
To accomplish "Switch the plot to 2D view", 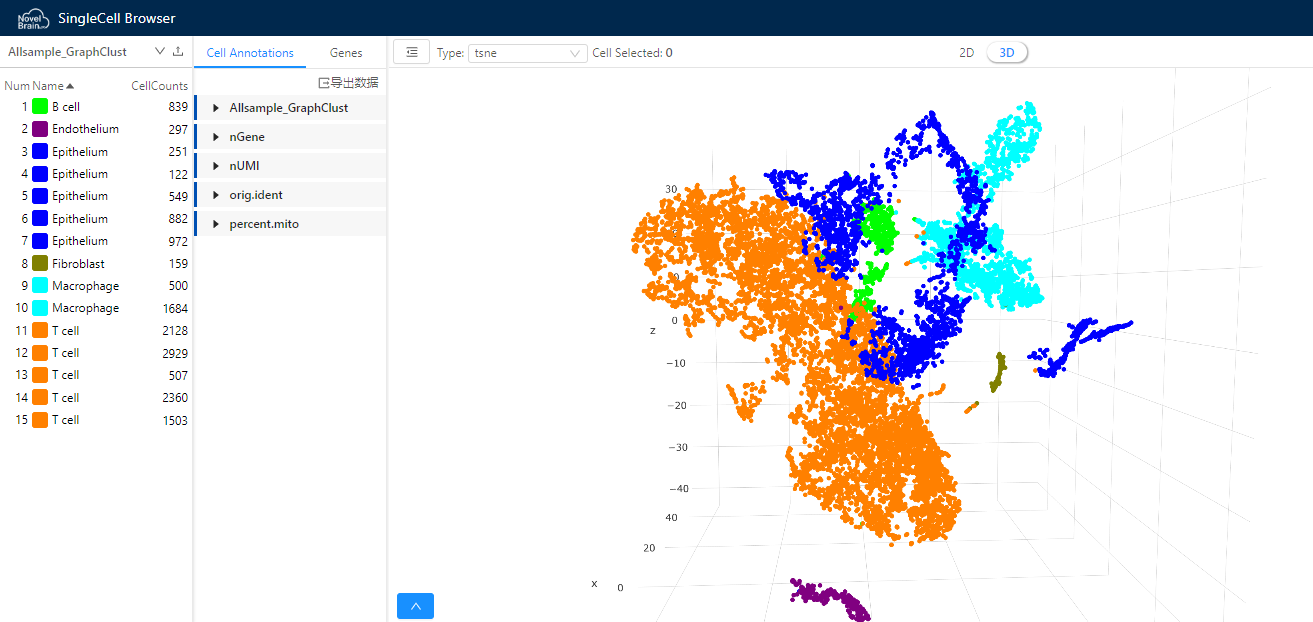I will (966, 53).
